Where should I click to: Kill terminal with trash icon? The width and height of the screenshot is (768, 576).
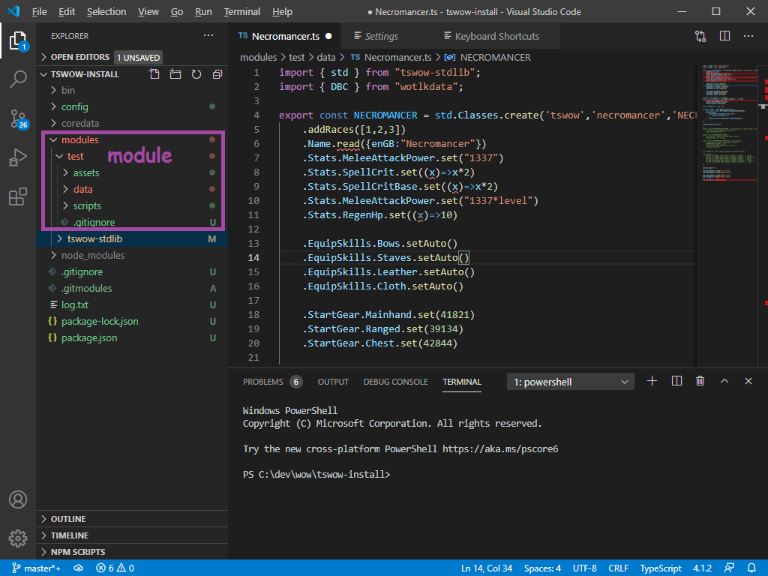tap(700, 381)
